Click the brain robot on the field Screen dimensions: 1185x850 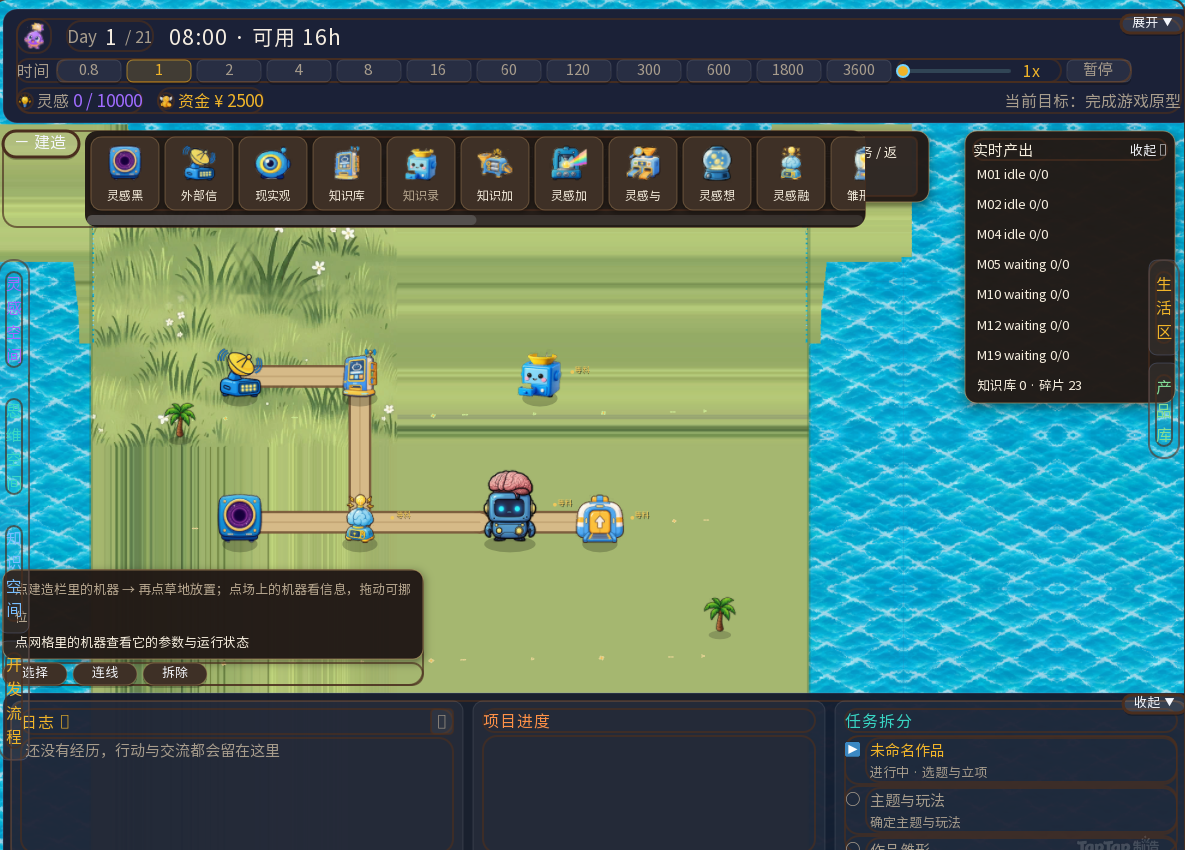(x=510, y=506)
